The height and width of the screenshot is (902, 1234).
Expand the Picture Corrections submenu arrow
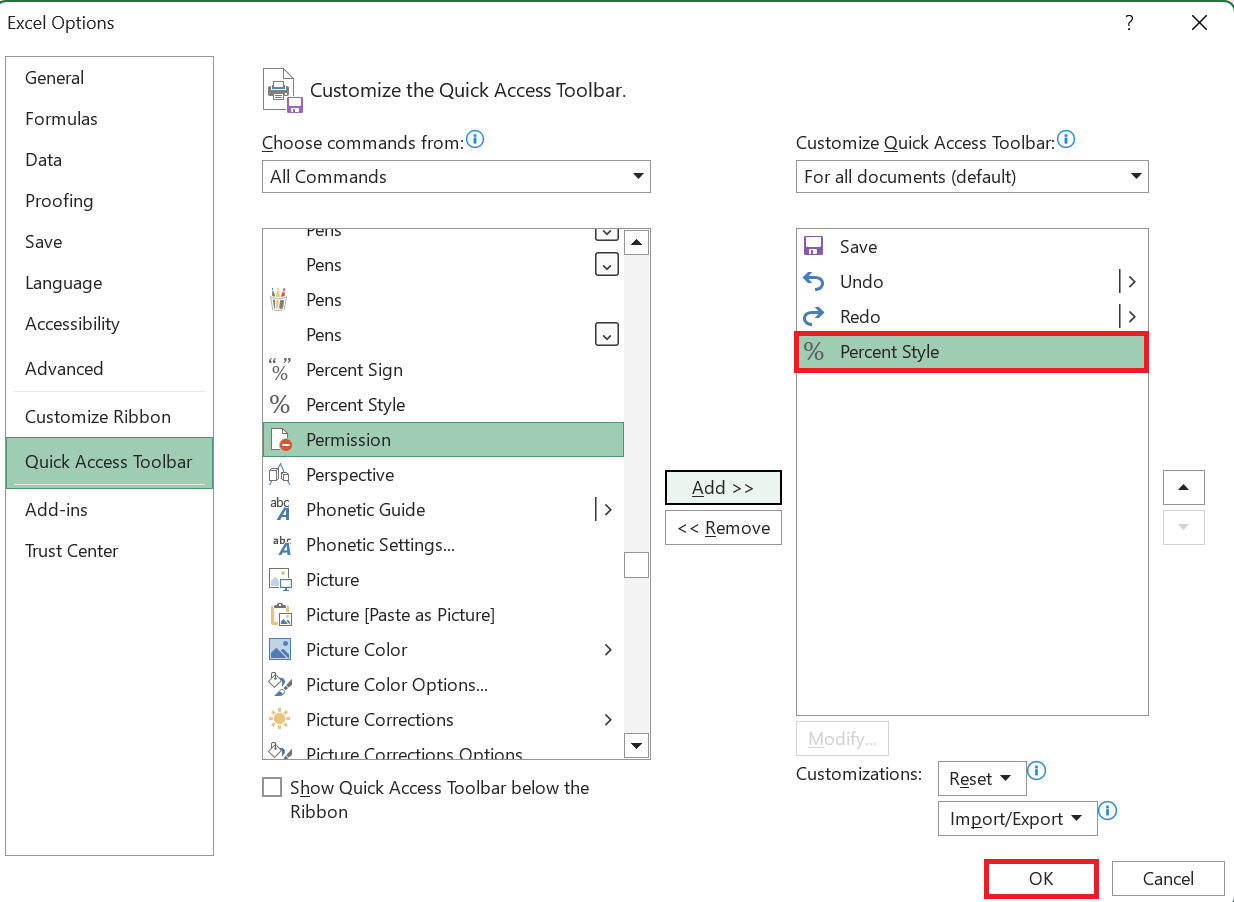pyautogui.click(x=608, y=720)
